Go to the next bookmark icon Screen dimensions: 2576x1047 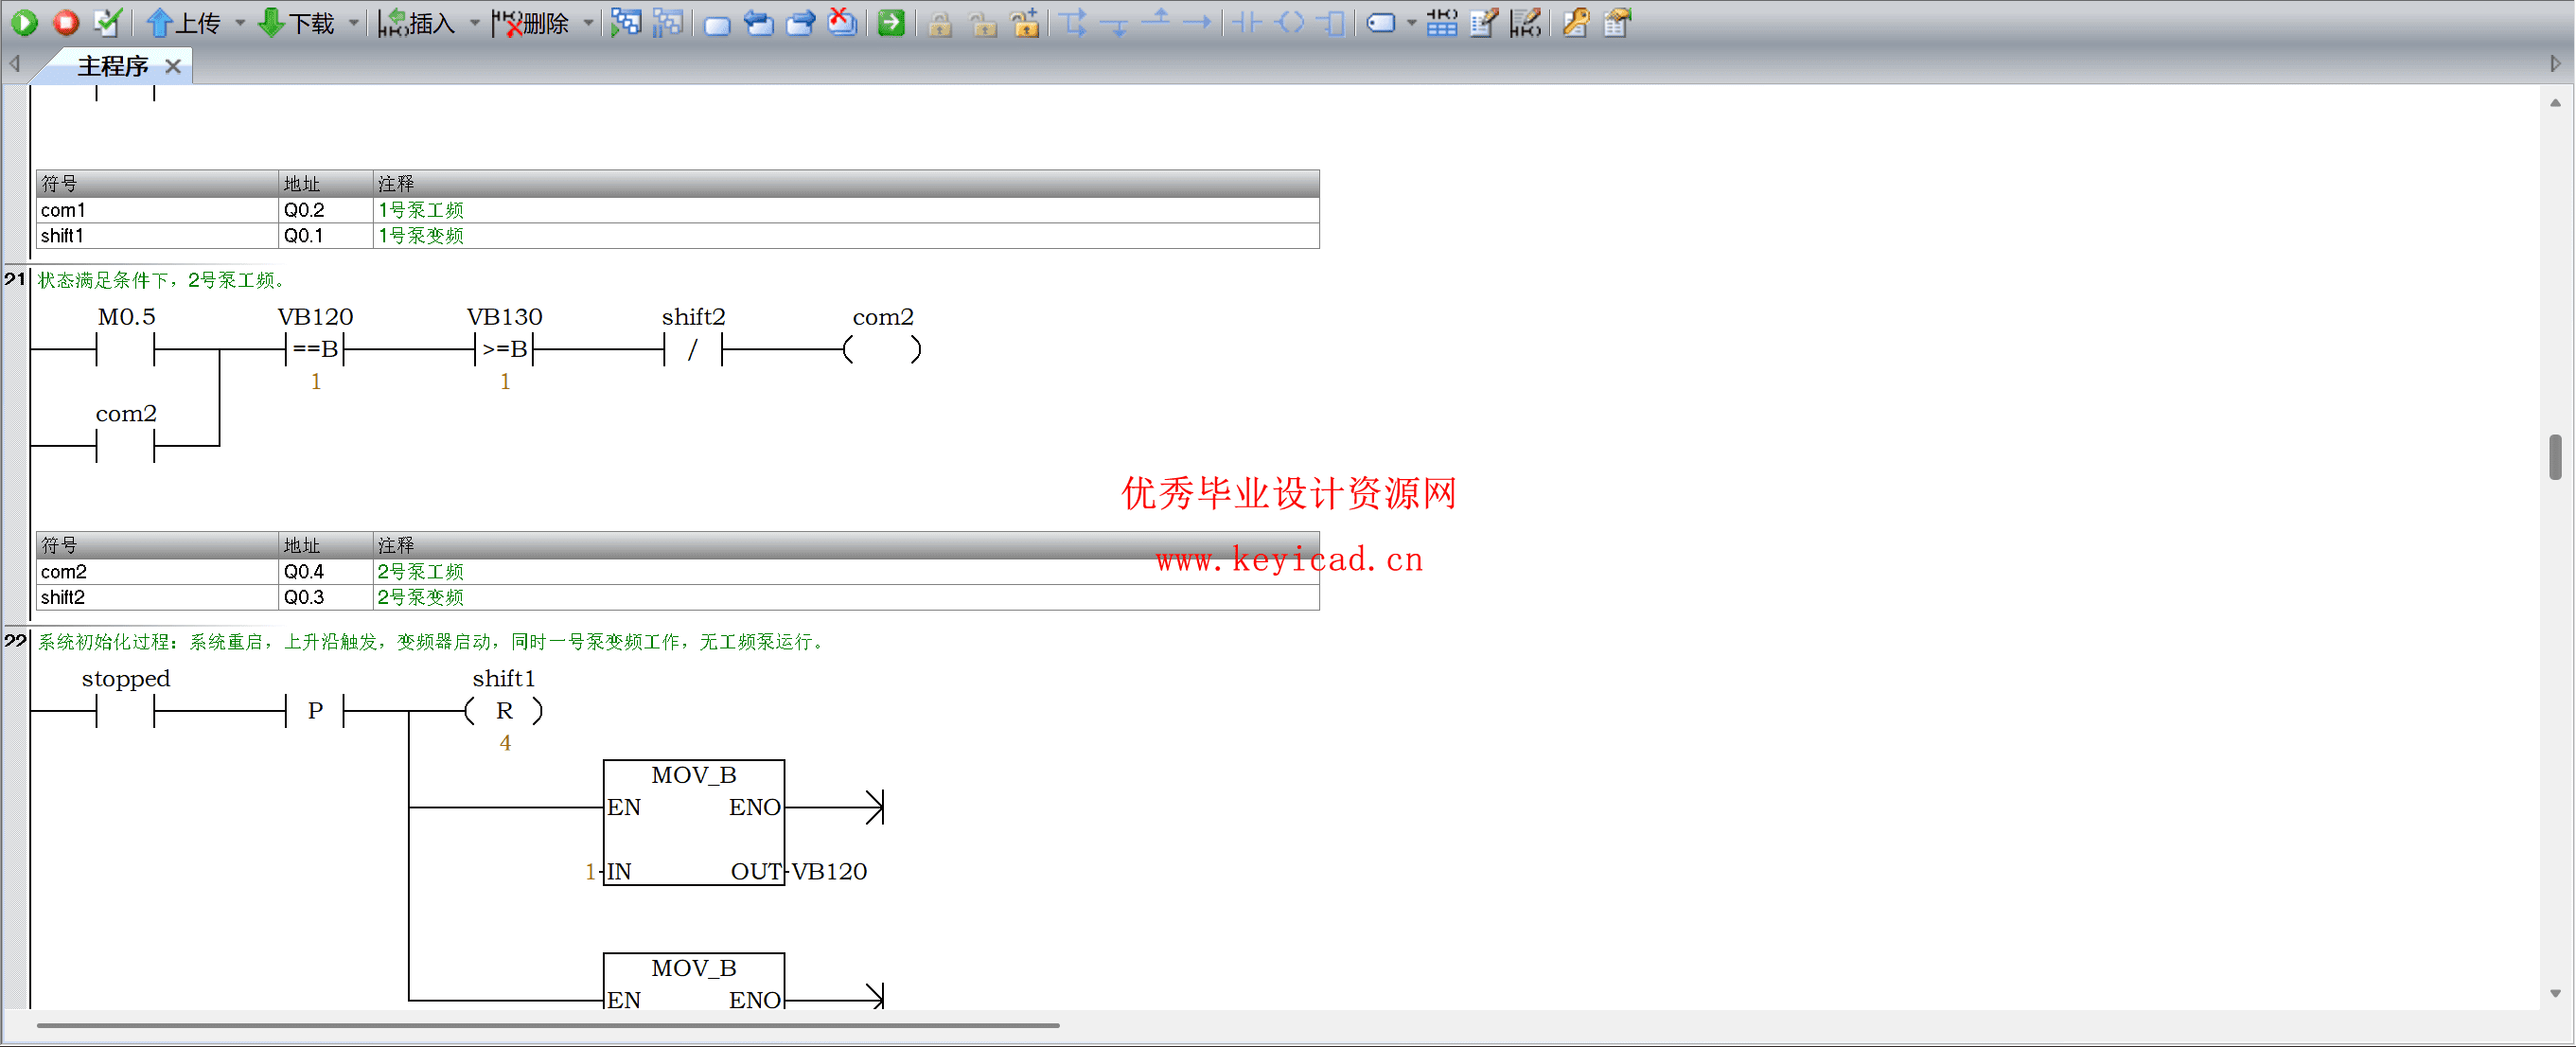(801, 22)
